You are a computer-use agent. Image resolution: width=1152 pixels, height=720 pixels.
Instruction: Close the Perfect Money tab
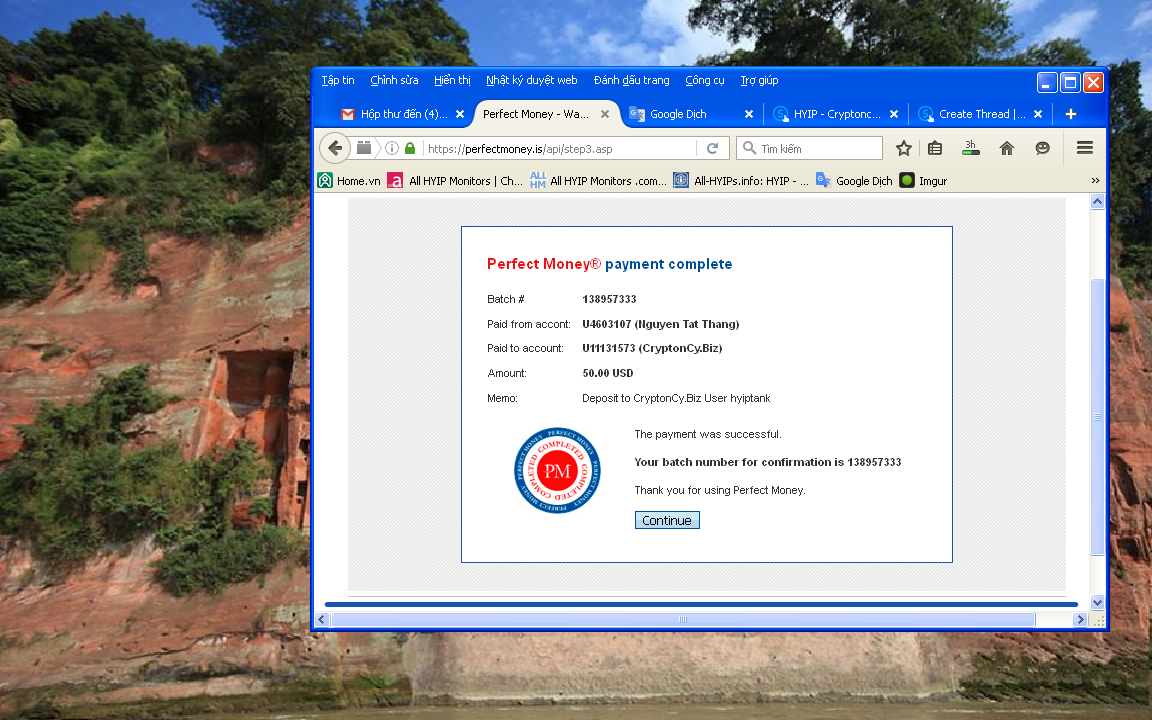(605, 114)
